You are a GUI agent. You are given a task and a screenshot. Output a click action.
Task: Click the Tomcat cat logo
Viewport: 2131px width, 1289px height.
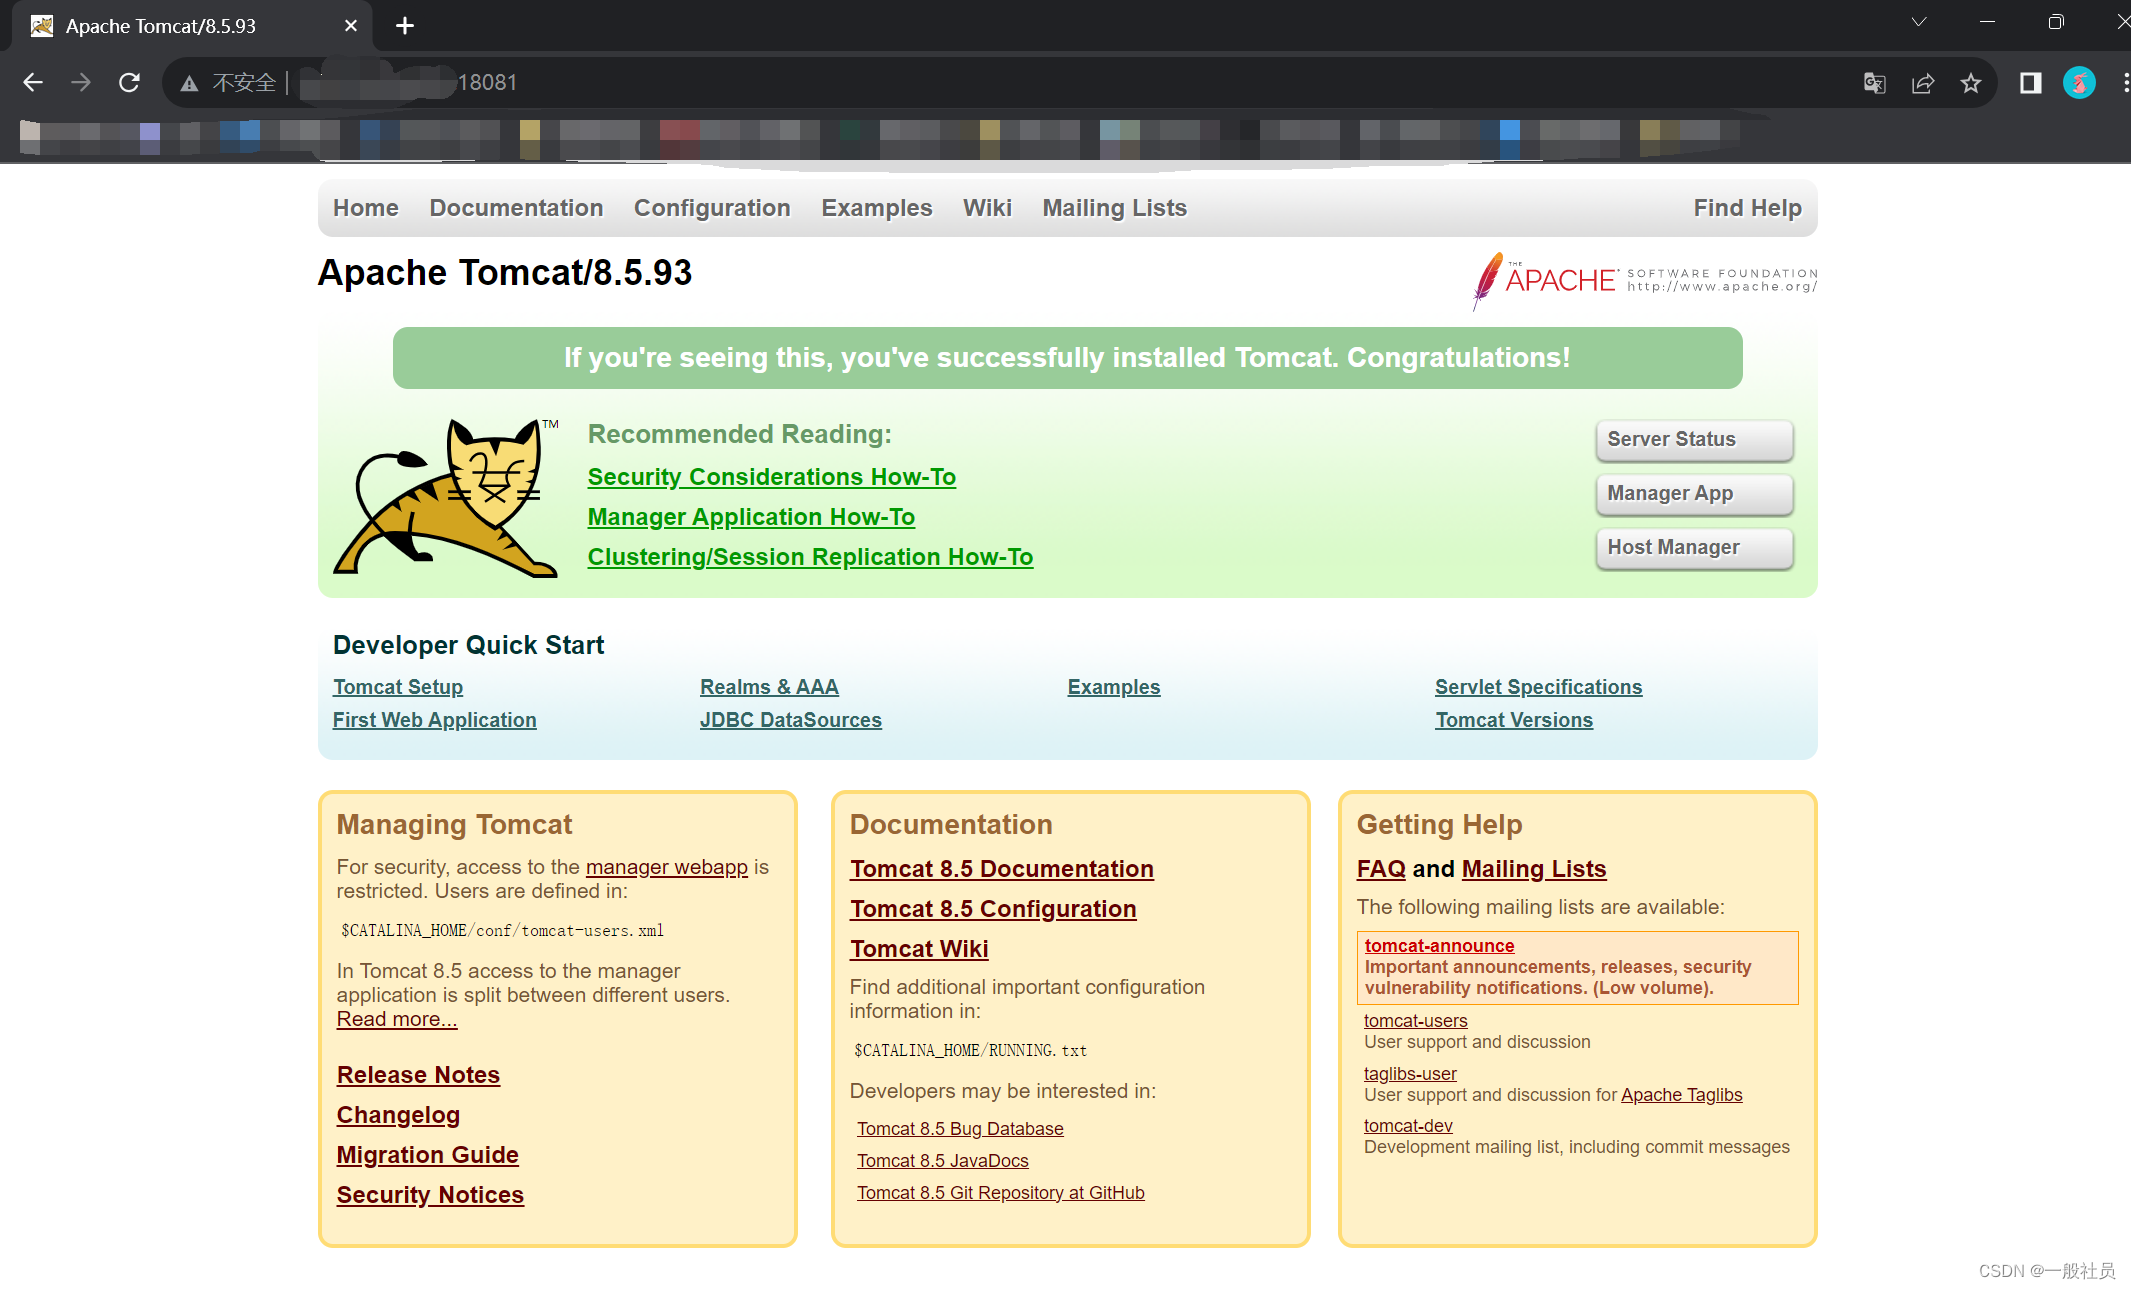click(x=448, y=493)
